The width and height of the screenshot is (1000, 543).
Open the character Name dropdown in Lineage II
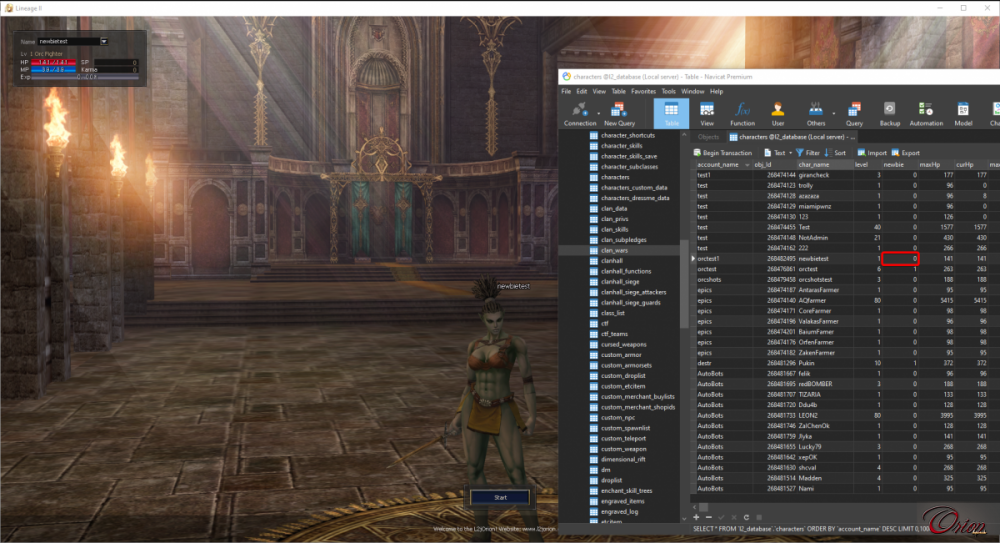(104, 41)
